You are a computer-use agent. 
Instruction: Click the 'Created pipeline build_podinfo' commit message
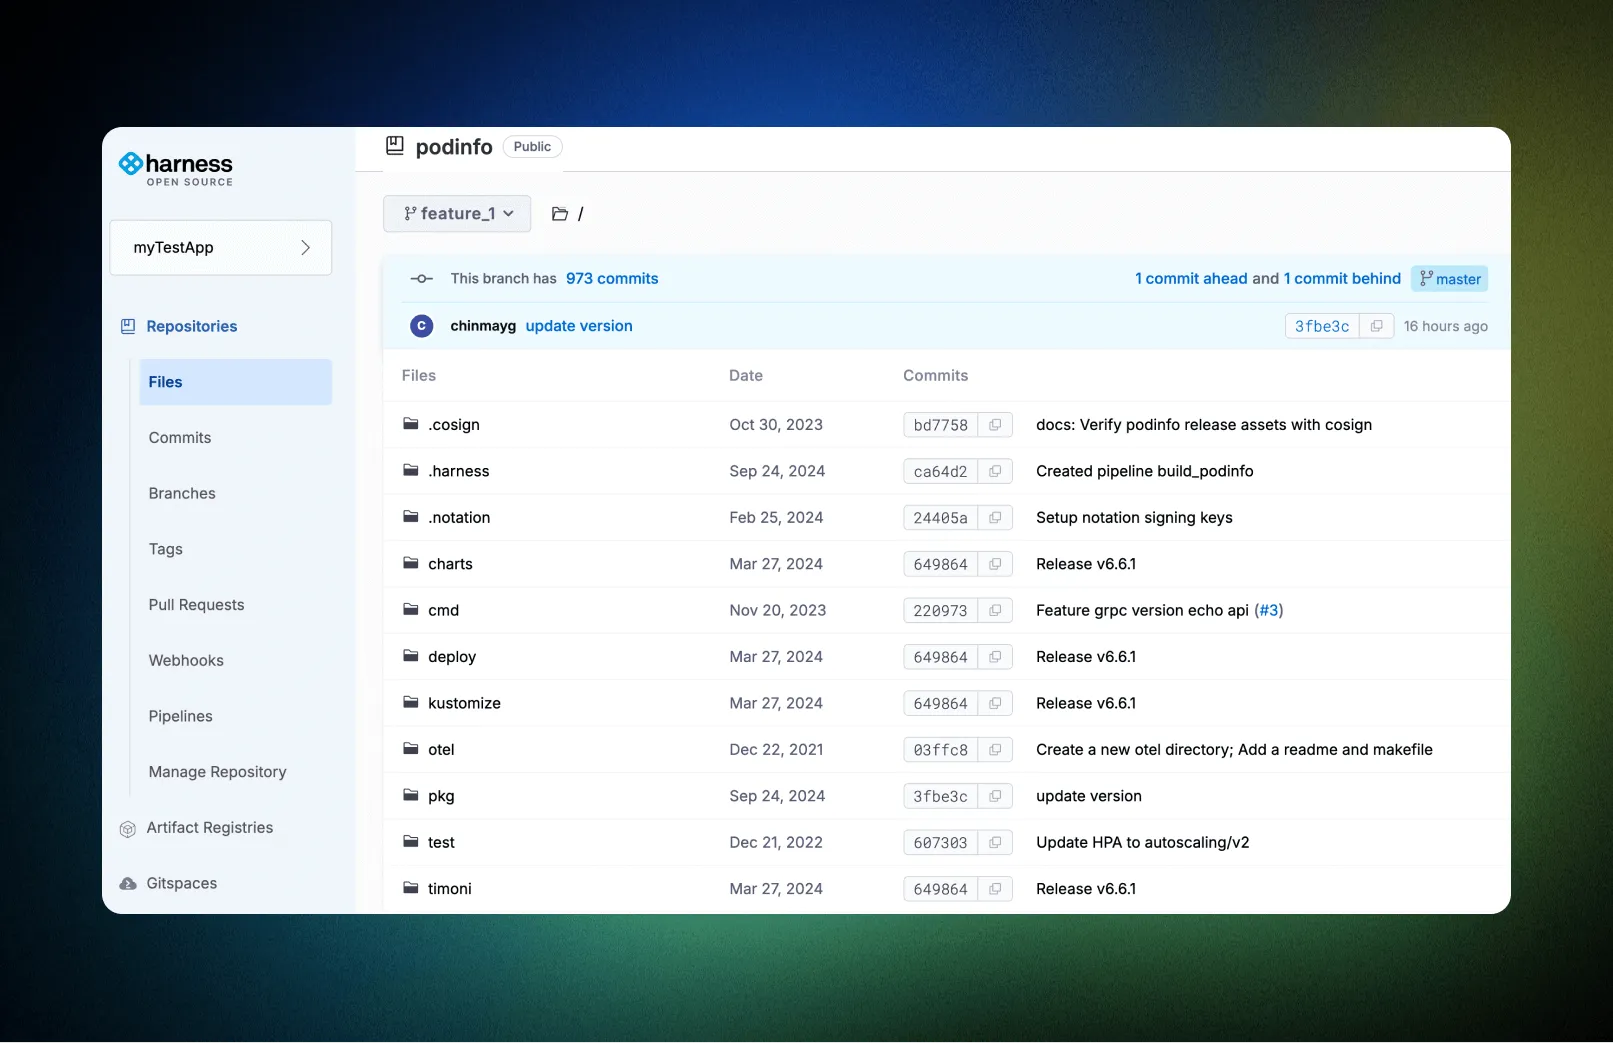click(1144, 471)
